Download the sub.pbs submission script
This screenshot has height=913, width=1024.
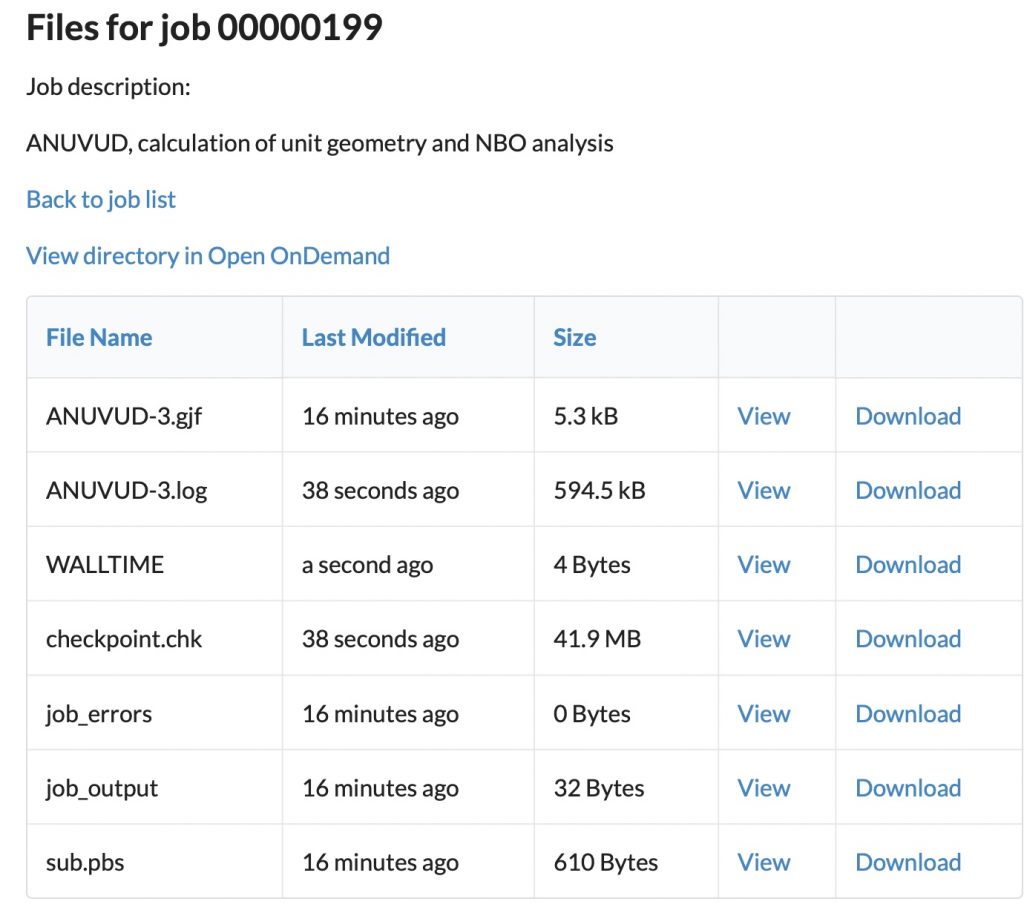point(907,862)
